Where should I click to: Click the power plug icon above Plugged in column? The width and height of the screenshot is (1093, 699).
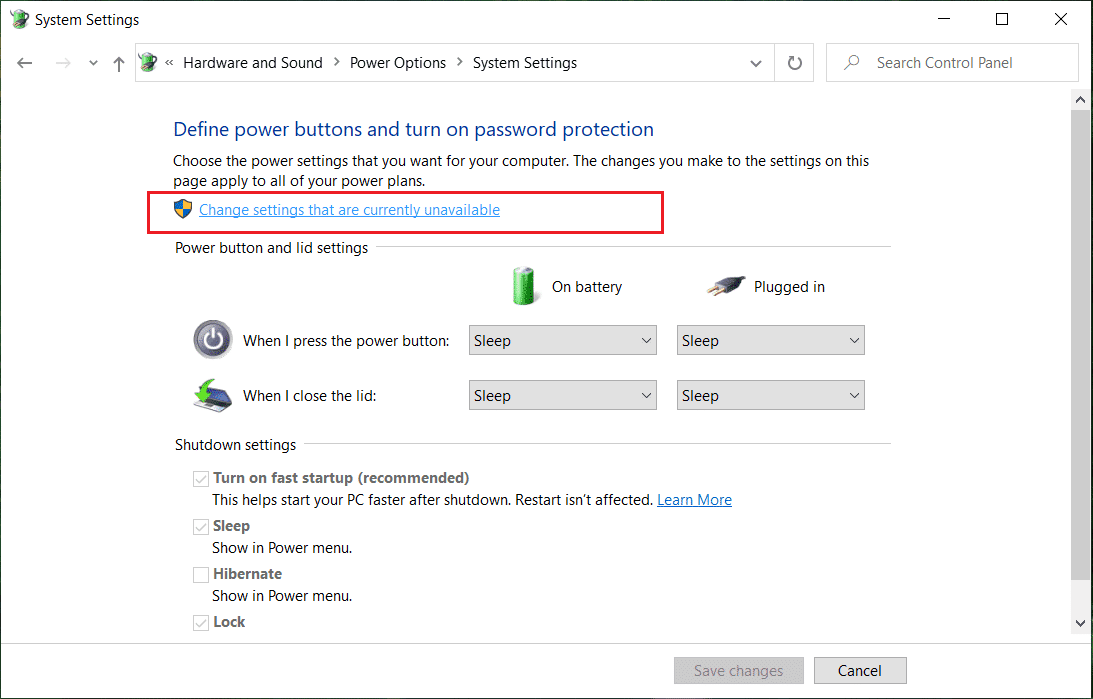[x=725, y=285]
